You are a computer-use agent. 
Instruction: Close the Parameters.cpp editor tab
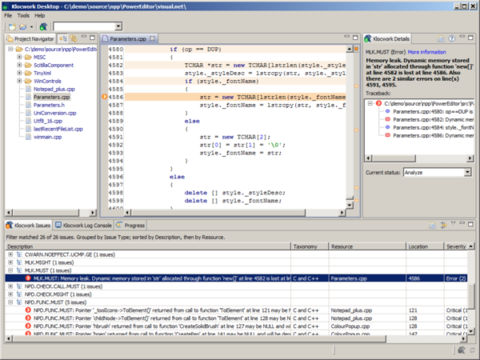tap(152, 39)
